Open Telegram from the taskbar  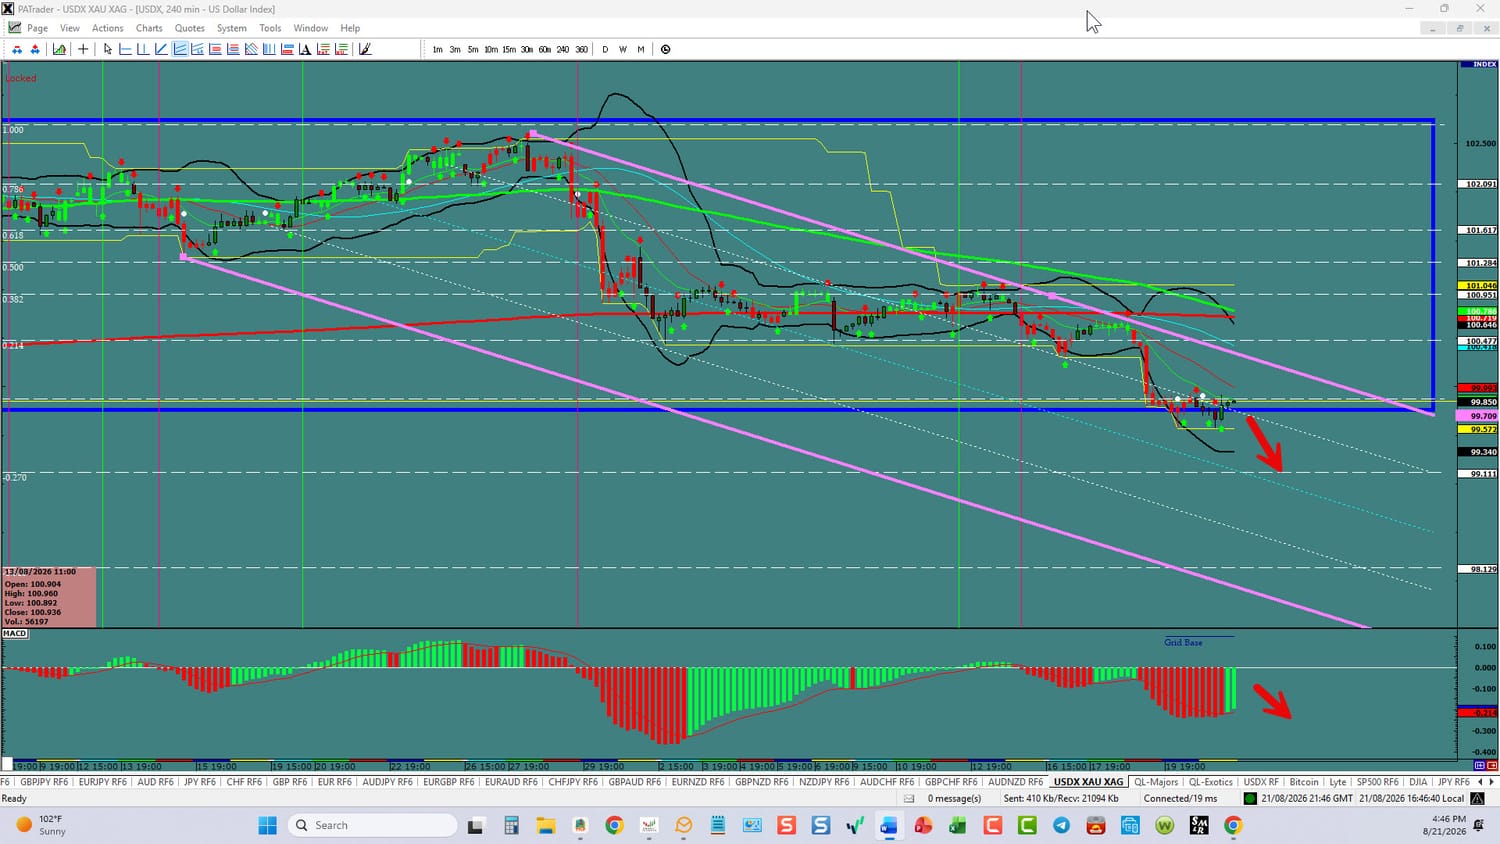pyautogui.click(x=1061, y=825)
